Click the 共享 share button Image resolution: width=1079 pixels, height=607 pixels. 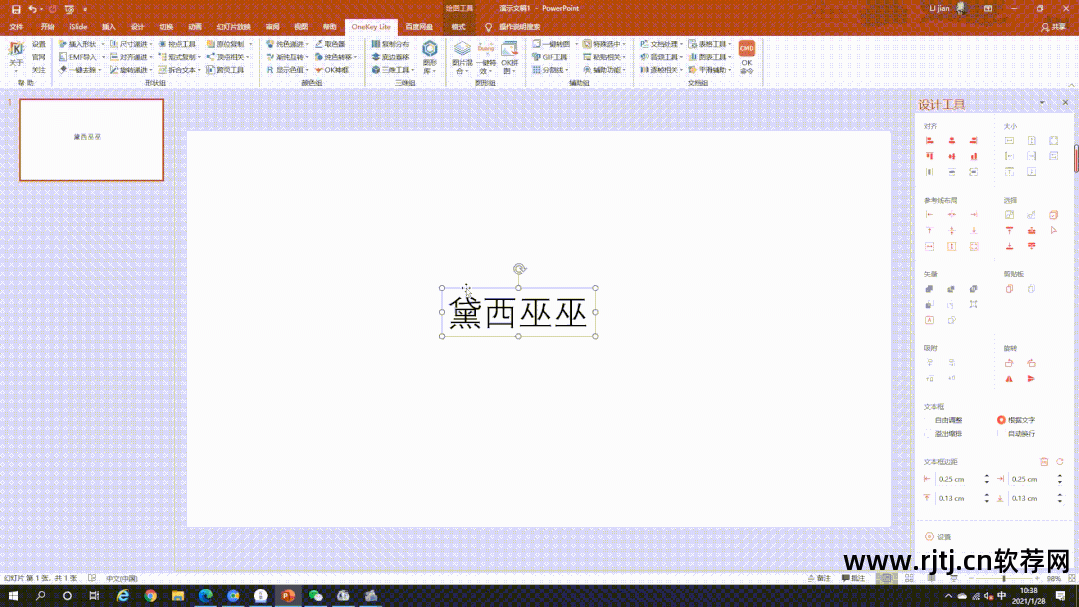point(1053,27)
